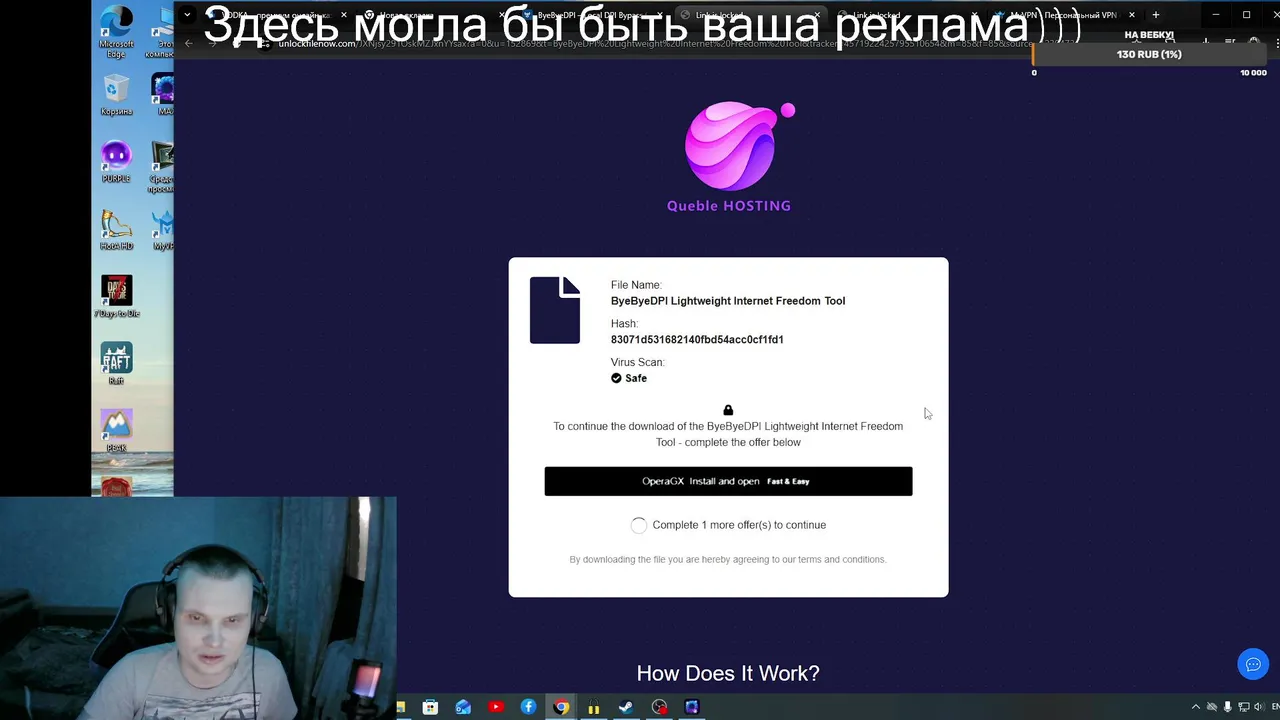Open Steam from the taskbar
Viewport: 1280px width, 720px height.
click(626, 707)
